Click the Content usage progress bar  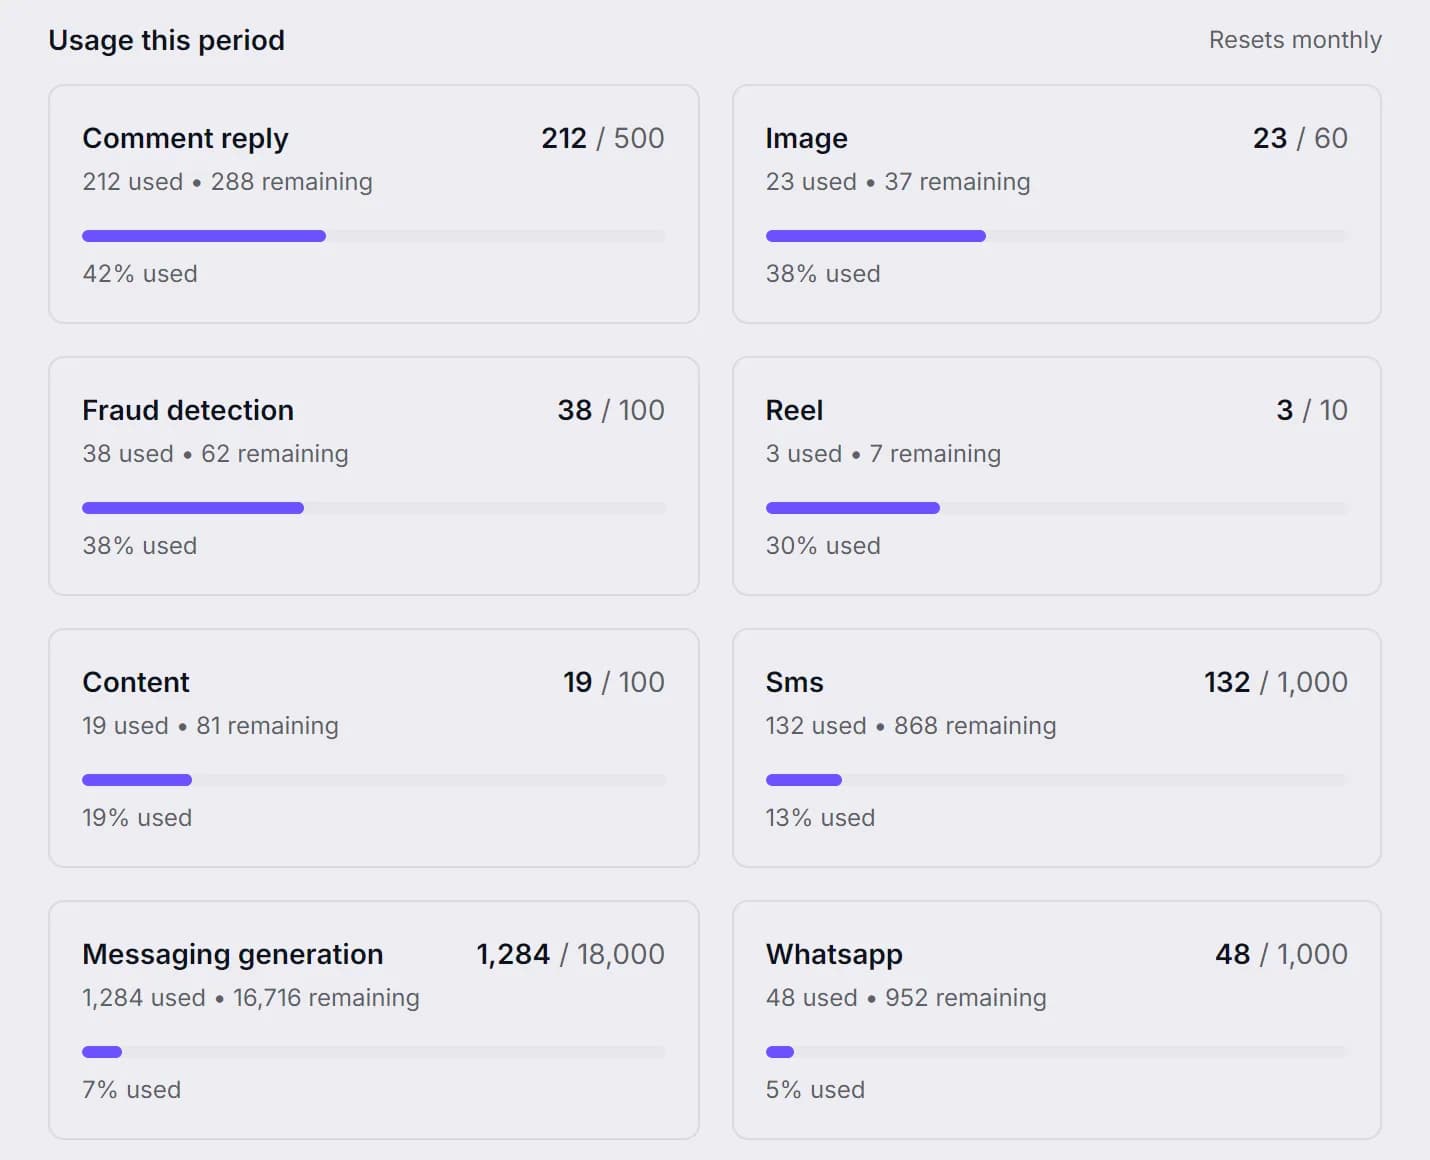click(374, 780)
